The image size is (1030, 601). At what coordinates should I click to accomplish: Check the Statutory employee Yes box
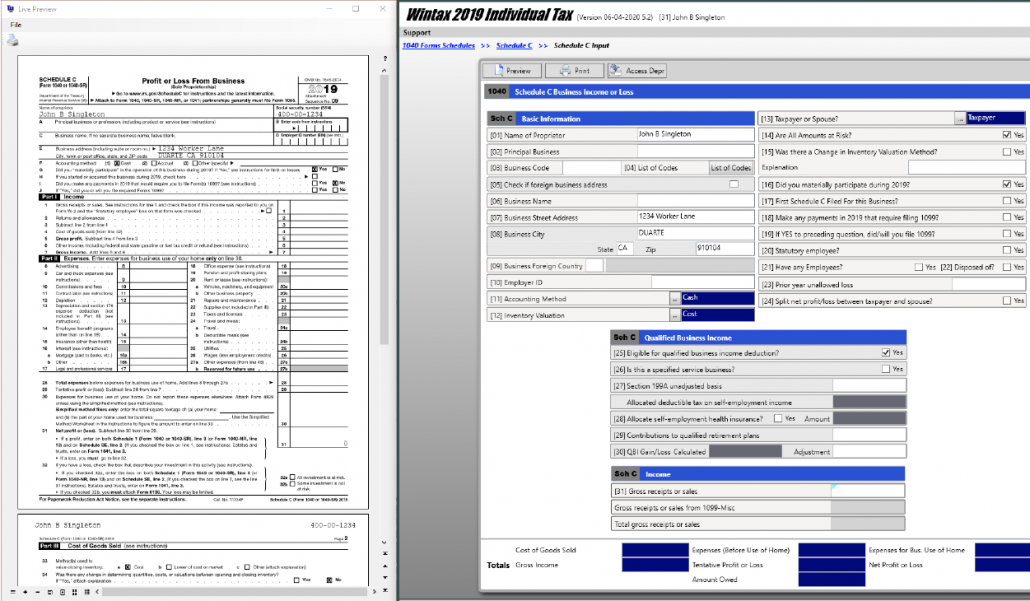pos(1007,250)
